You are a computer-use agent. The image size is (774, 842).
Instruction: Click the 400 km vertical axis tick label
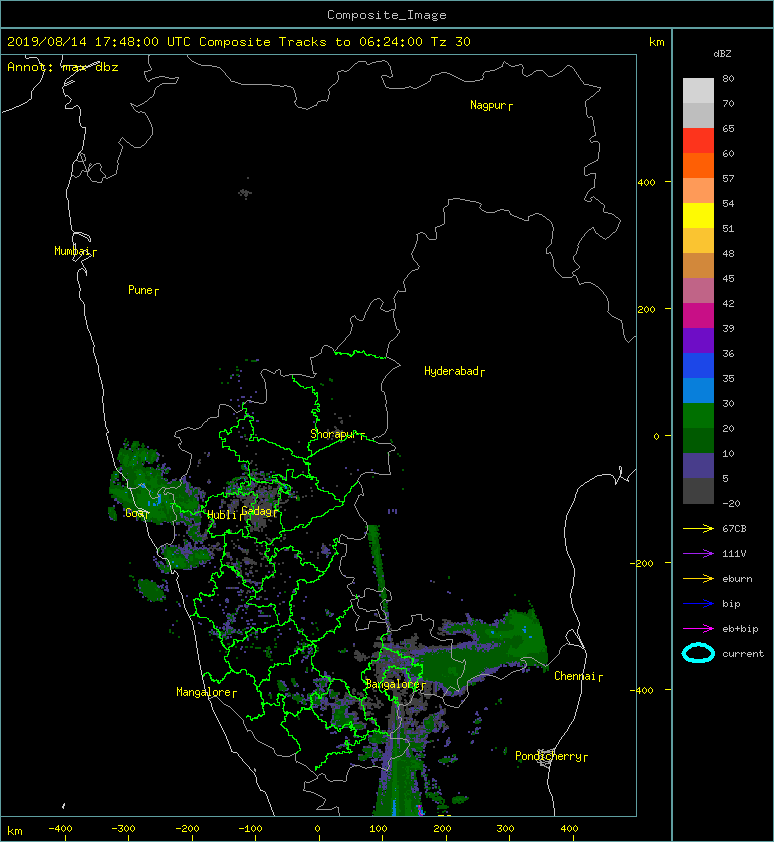(x=647, y=183)
